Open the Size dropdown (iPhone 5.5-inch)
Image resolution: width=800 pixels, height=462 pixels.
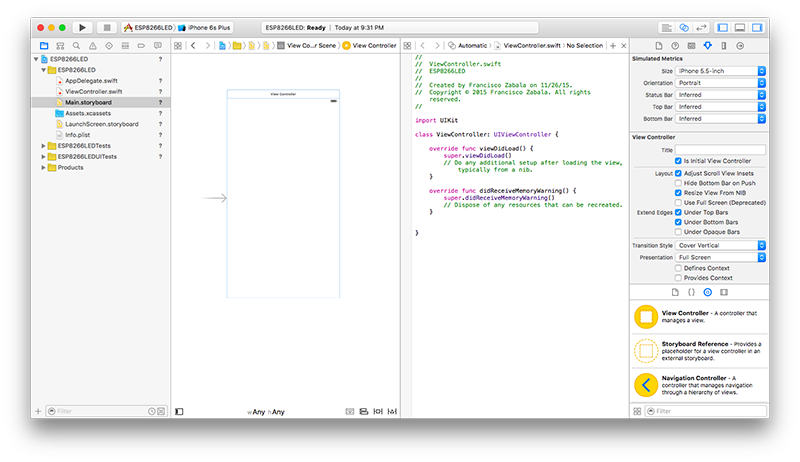pyautogui.click(x=720, y=70)
